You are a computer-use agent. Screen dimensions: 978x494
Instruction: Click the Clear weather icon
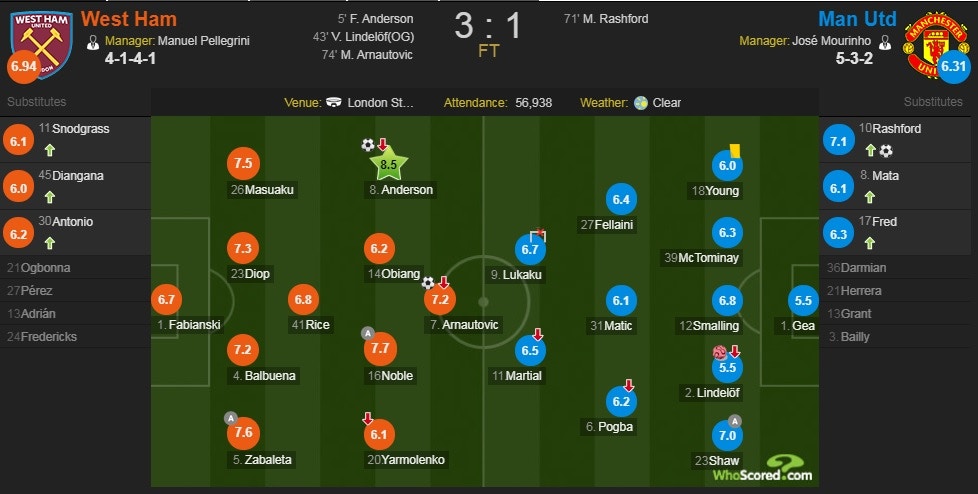pos(641,103)
